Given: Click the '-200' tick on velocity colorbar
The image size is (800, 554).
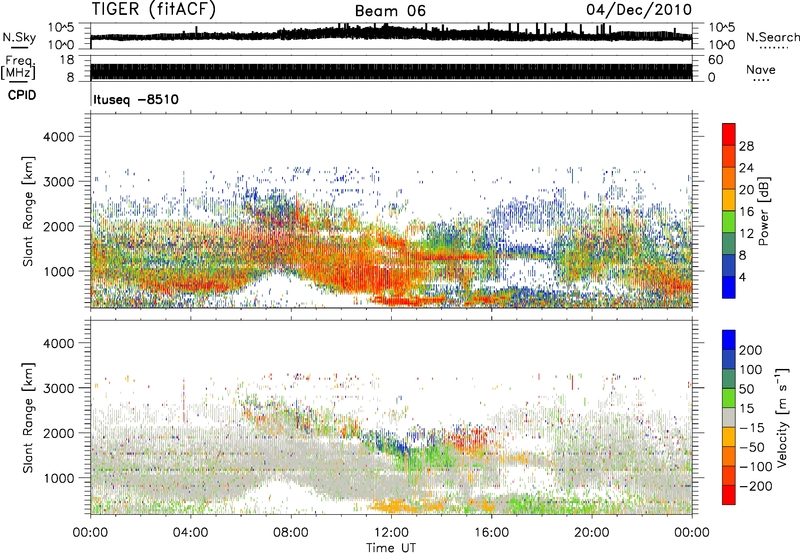Looking at the screenshot, I should (x=755, y=486).
